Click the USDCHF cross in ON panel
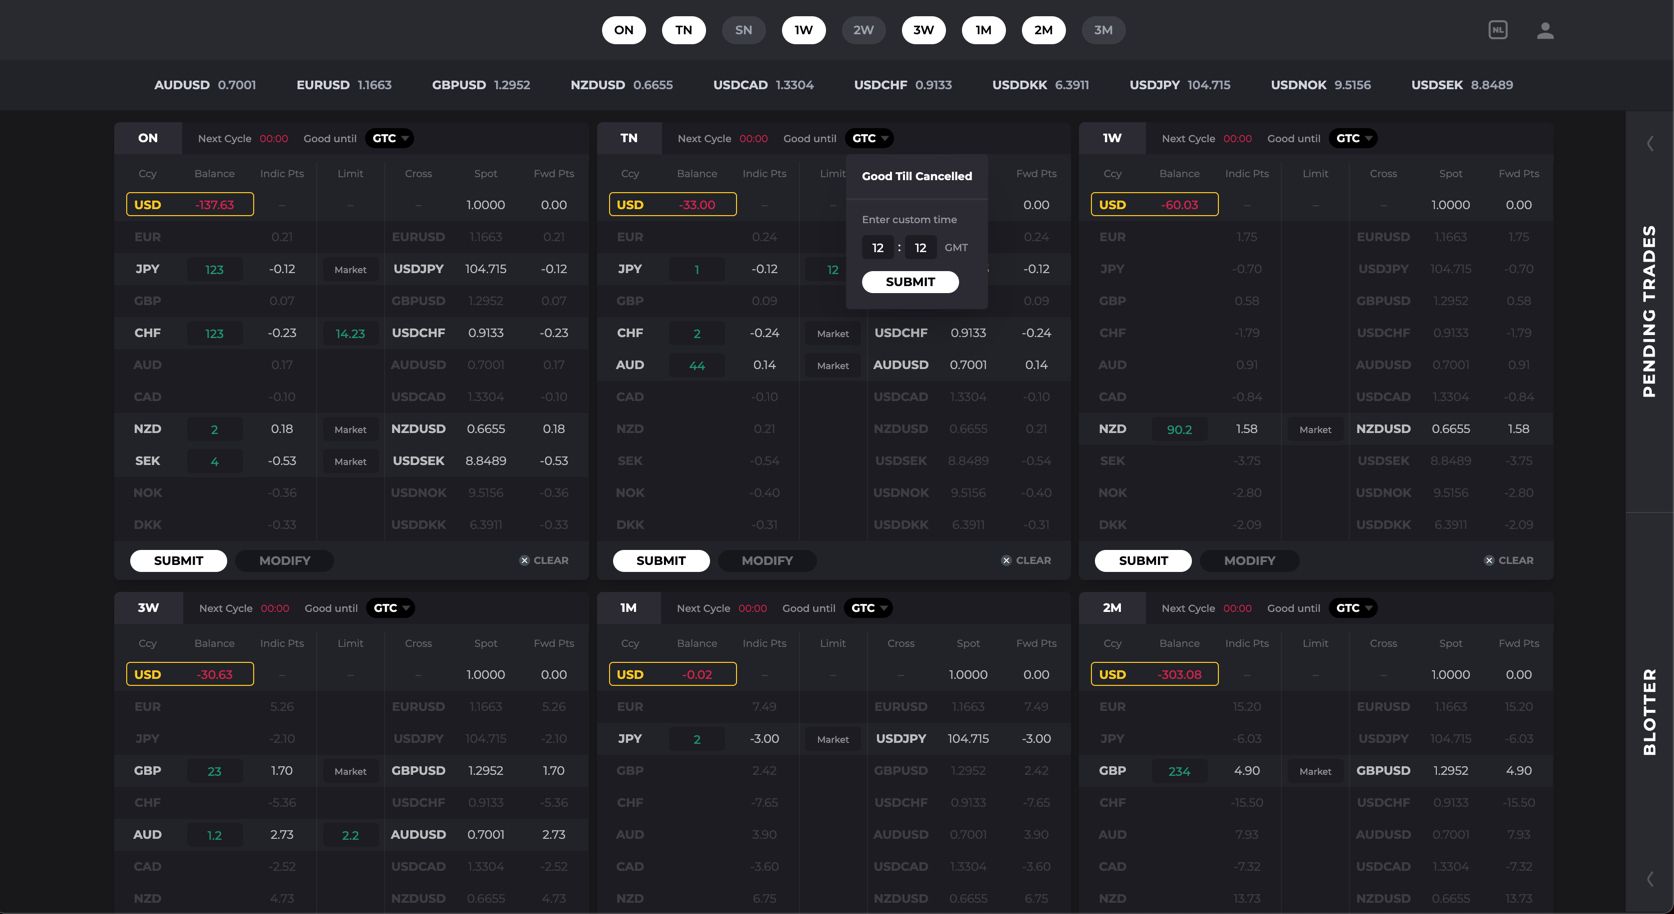The image size is (1674, 914). (418, 333)
